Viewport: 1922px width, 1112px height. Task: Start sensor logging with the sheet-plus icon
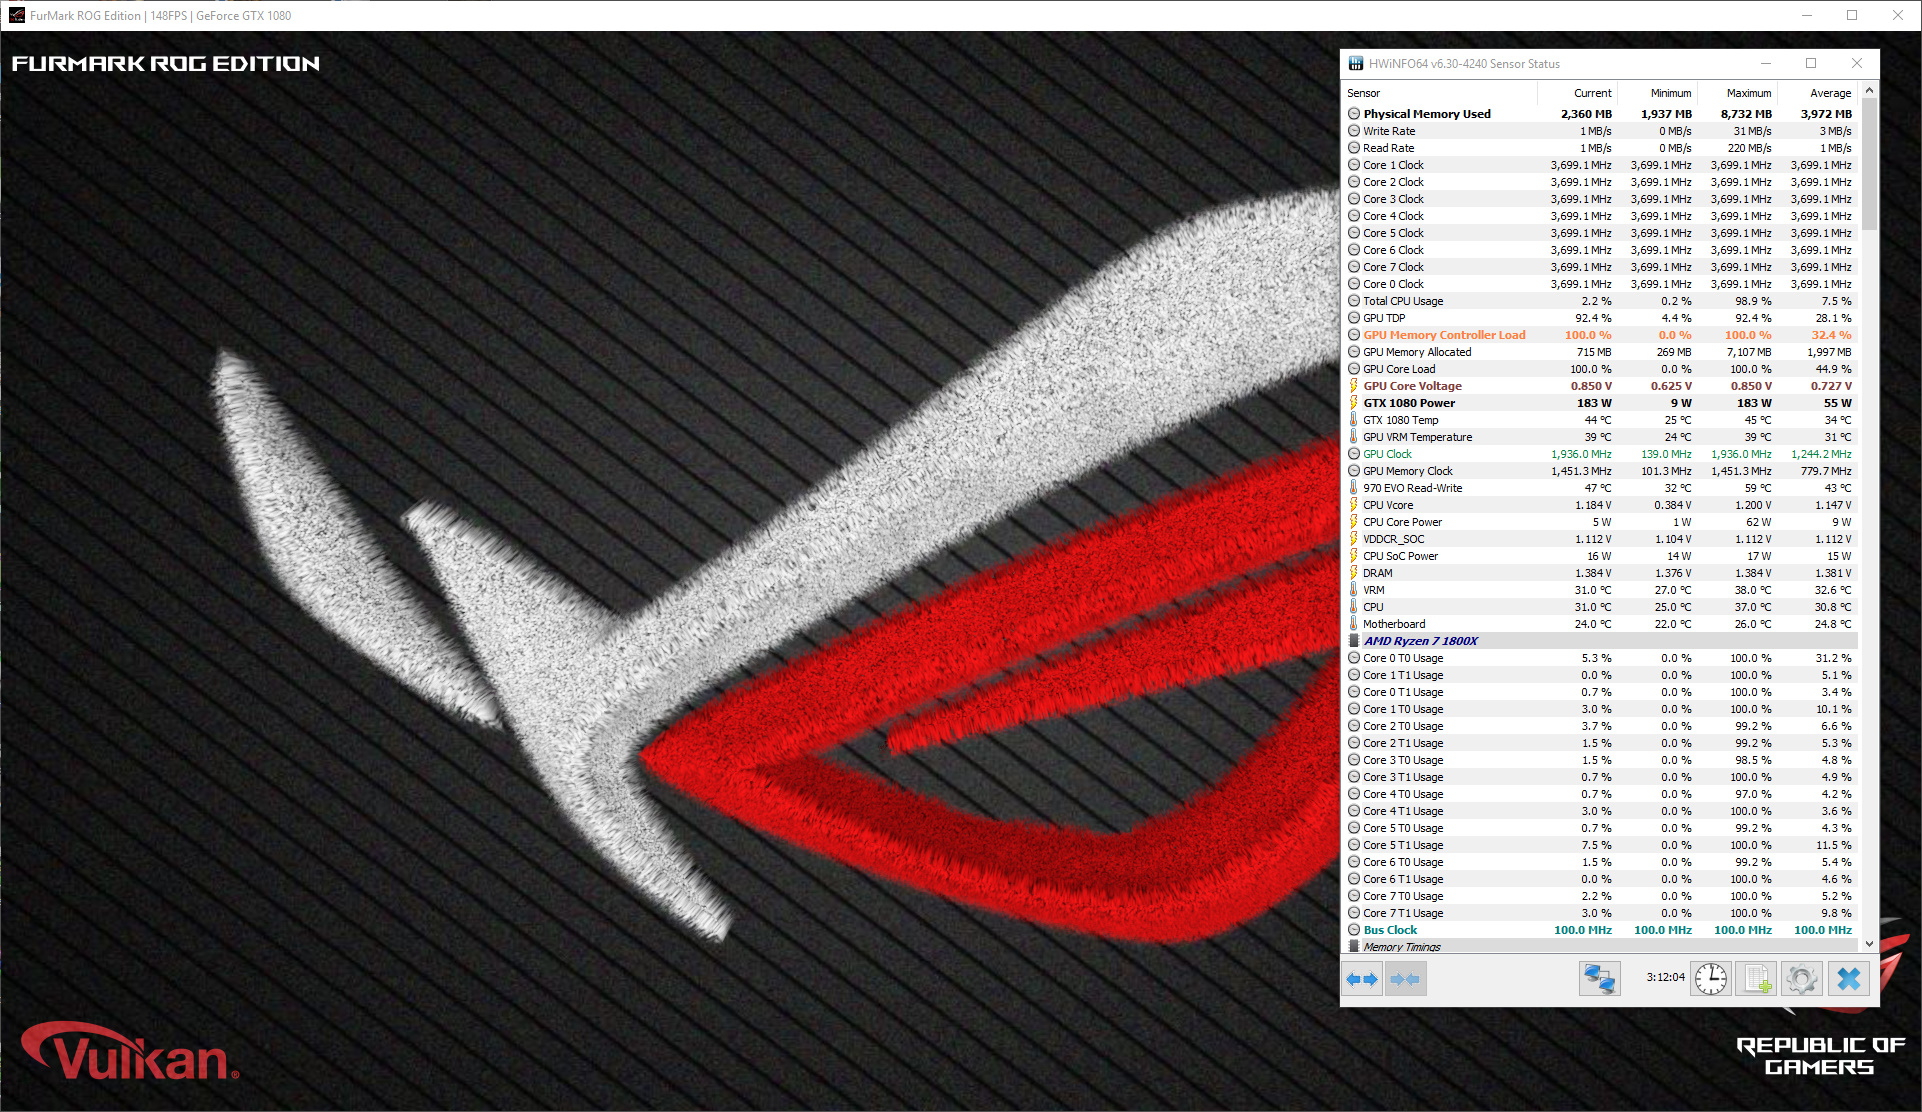pyautogui.click(x=1756, y=979)
